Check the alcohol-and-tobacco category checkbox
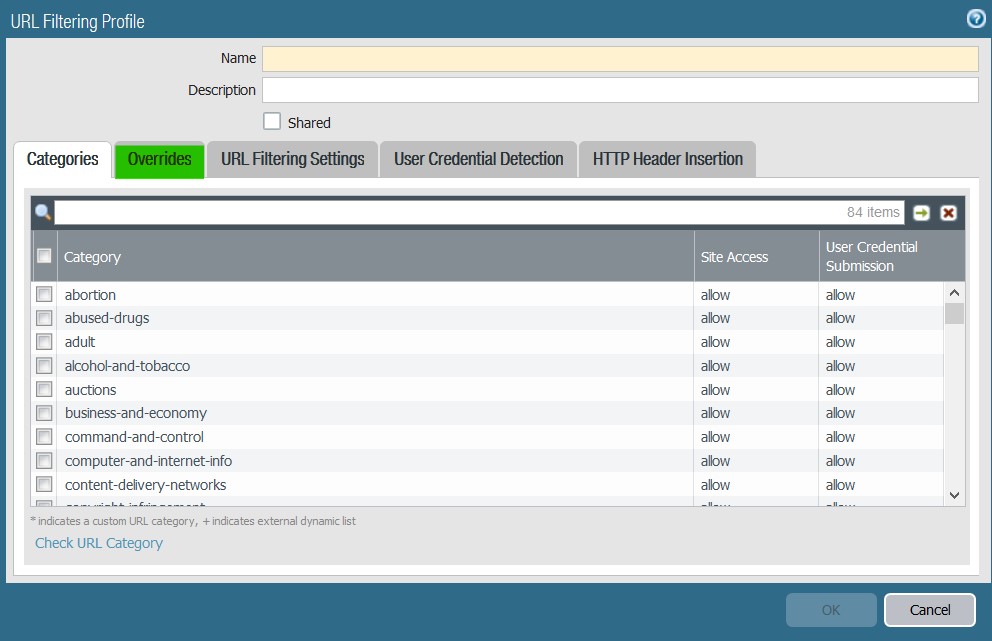 click(x=43, y=365)
